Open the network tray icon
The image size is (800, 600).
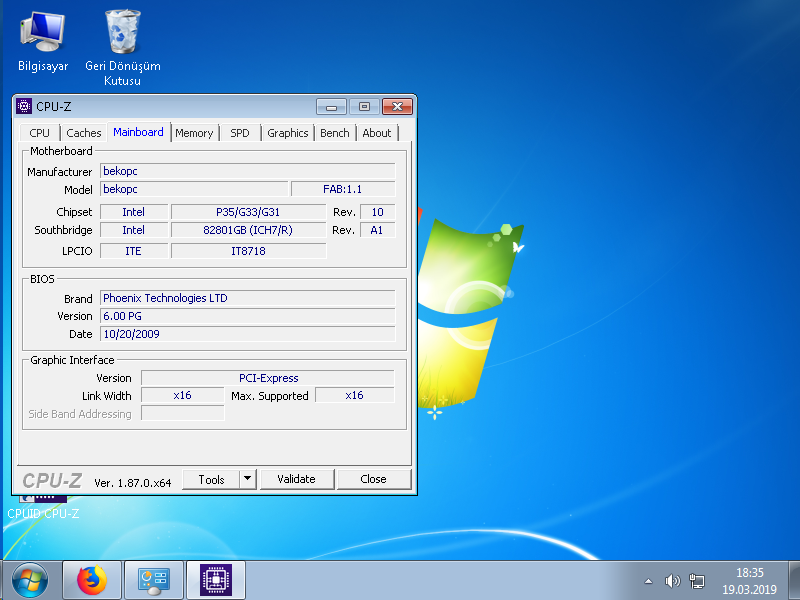[696, 581]
